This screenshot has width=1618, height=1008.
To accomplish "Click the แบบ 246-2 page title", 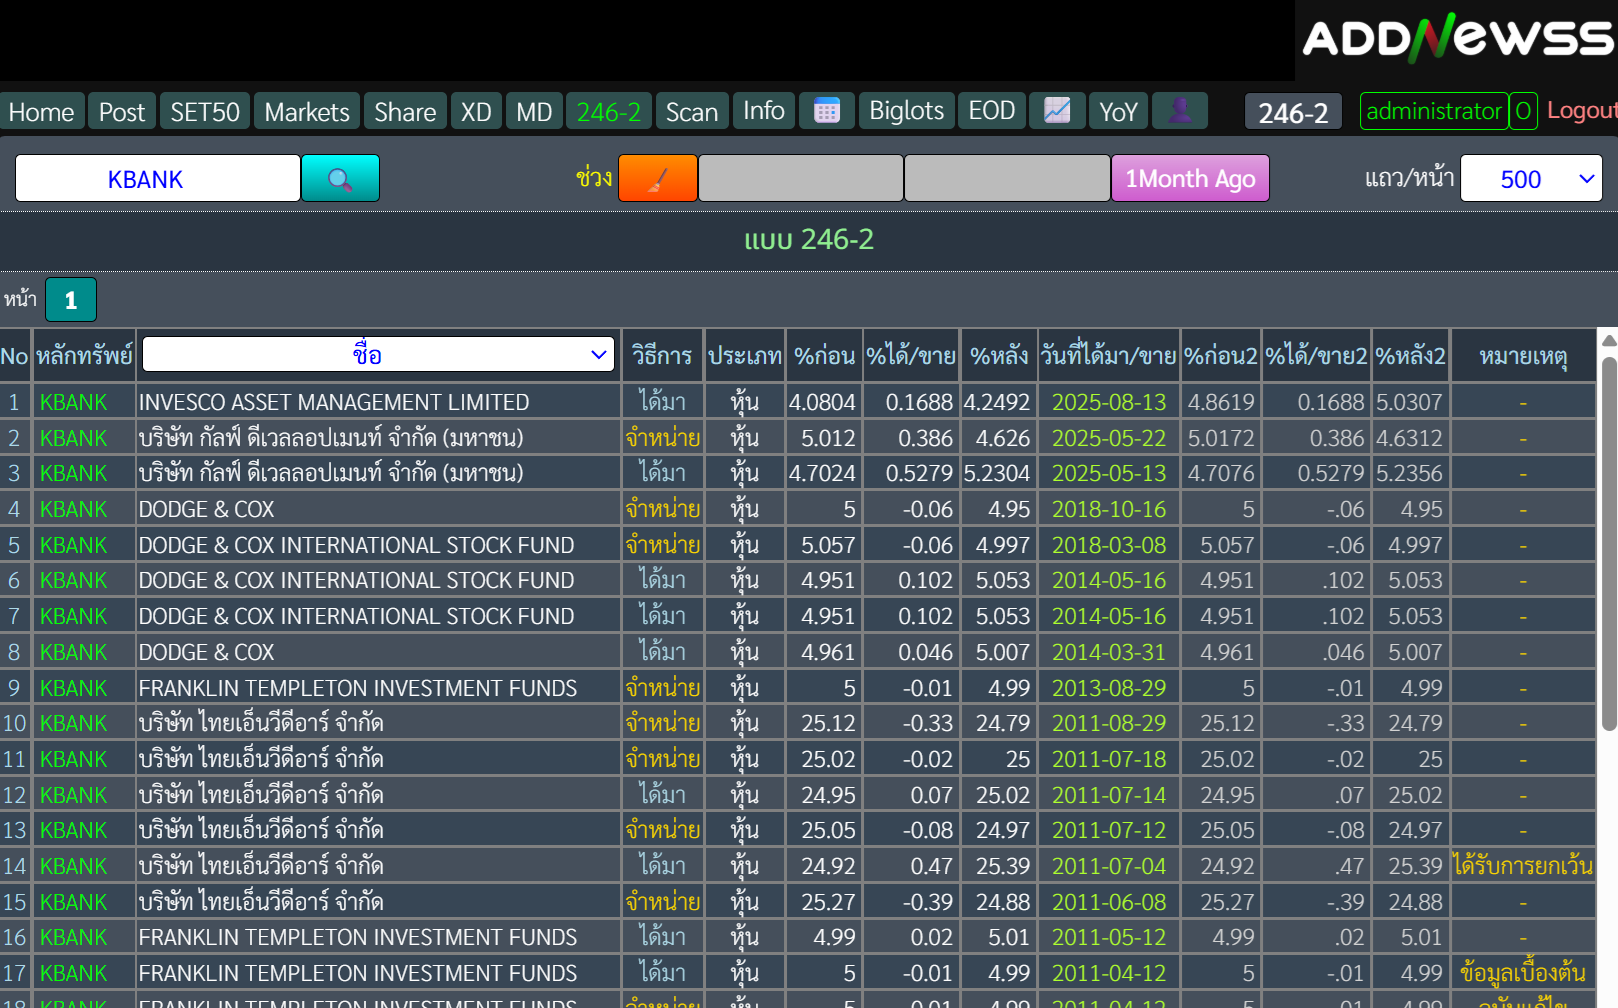I will coord(809,240).
